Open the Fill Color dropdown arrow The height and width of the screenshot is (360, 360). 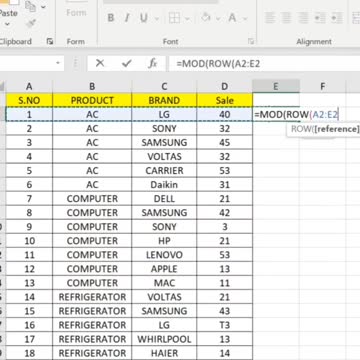pos(218,18)
